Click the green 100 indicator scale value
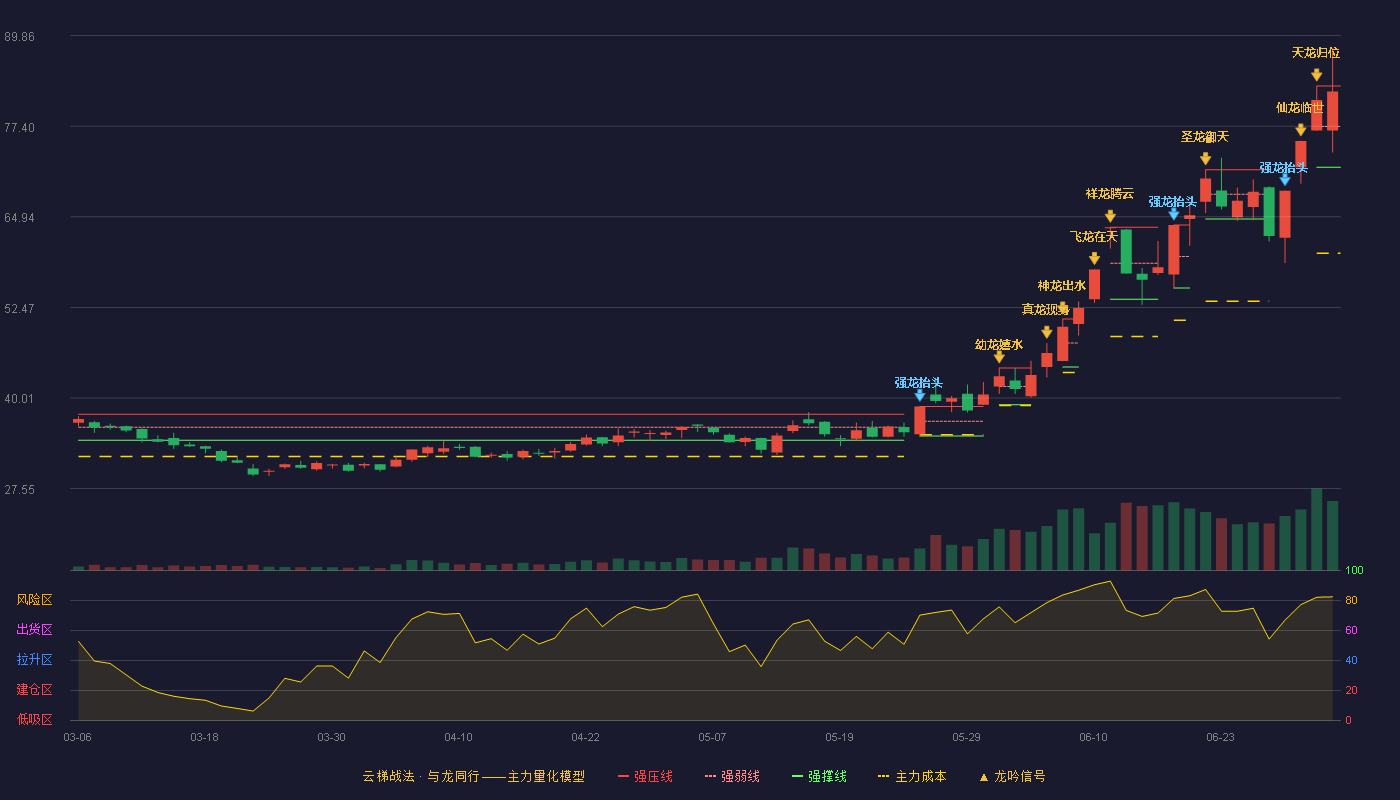Screen dimensions: 1400x800 (x=1354, y=571)
